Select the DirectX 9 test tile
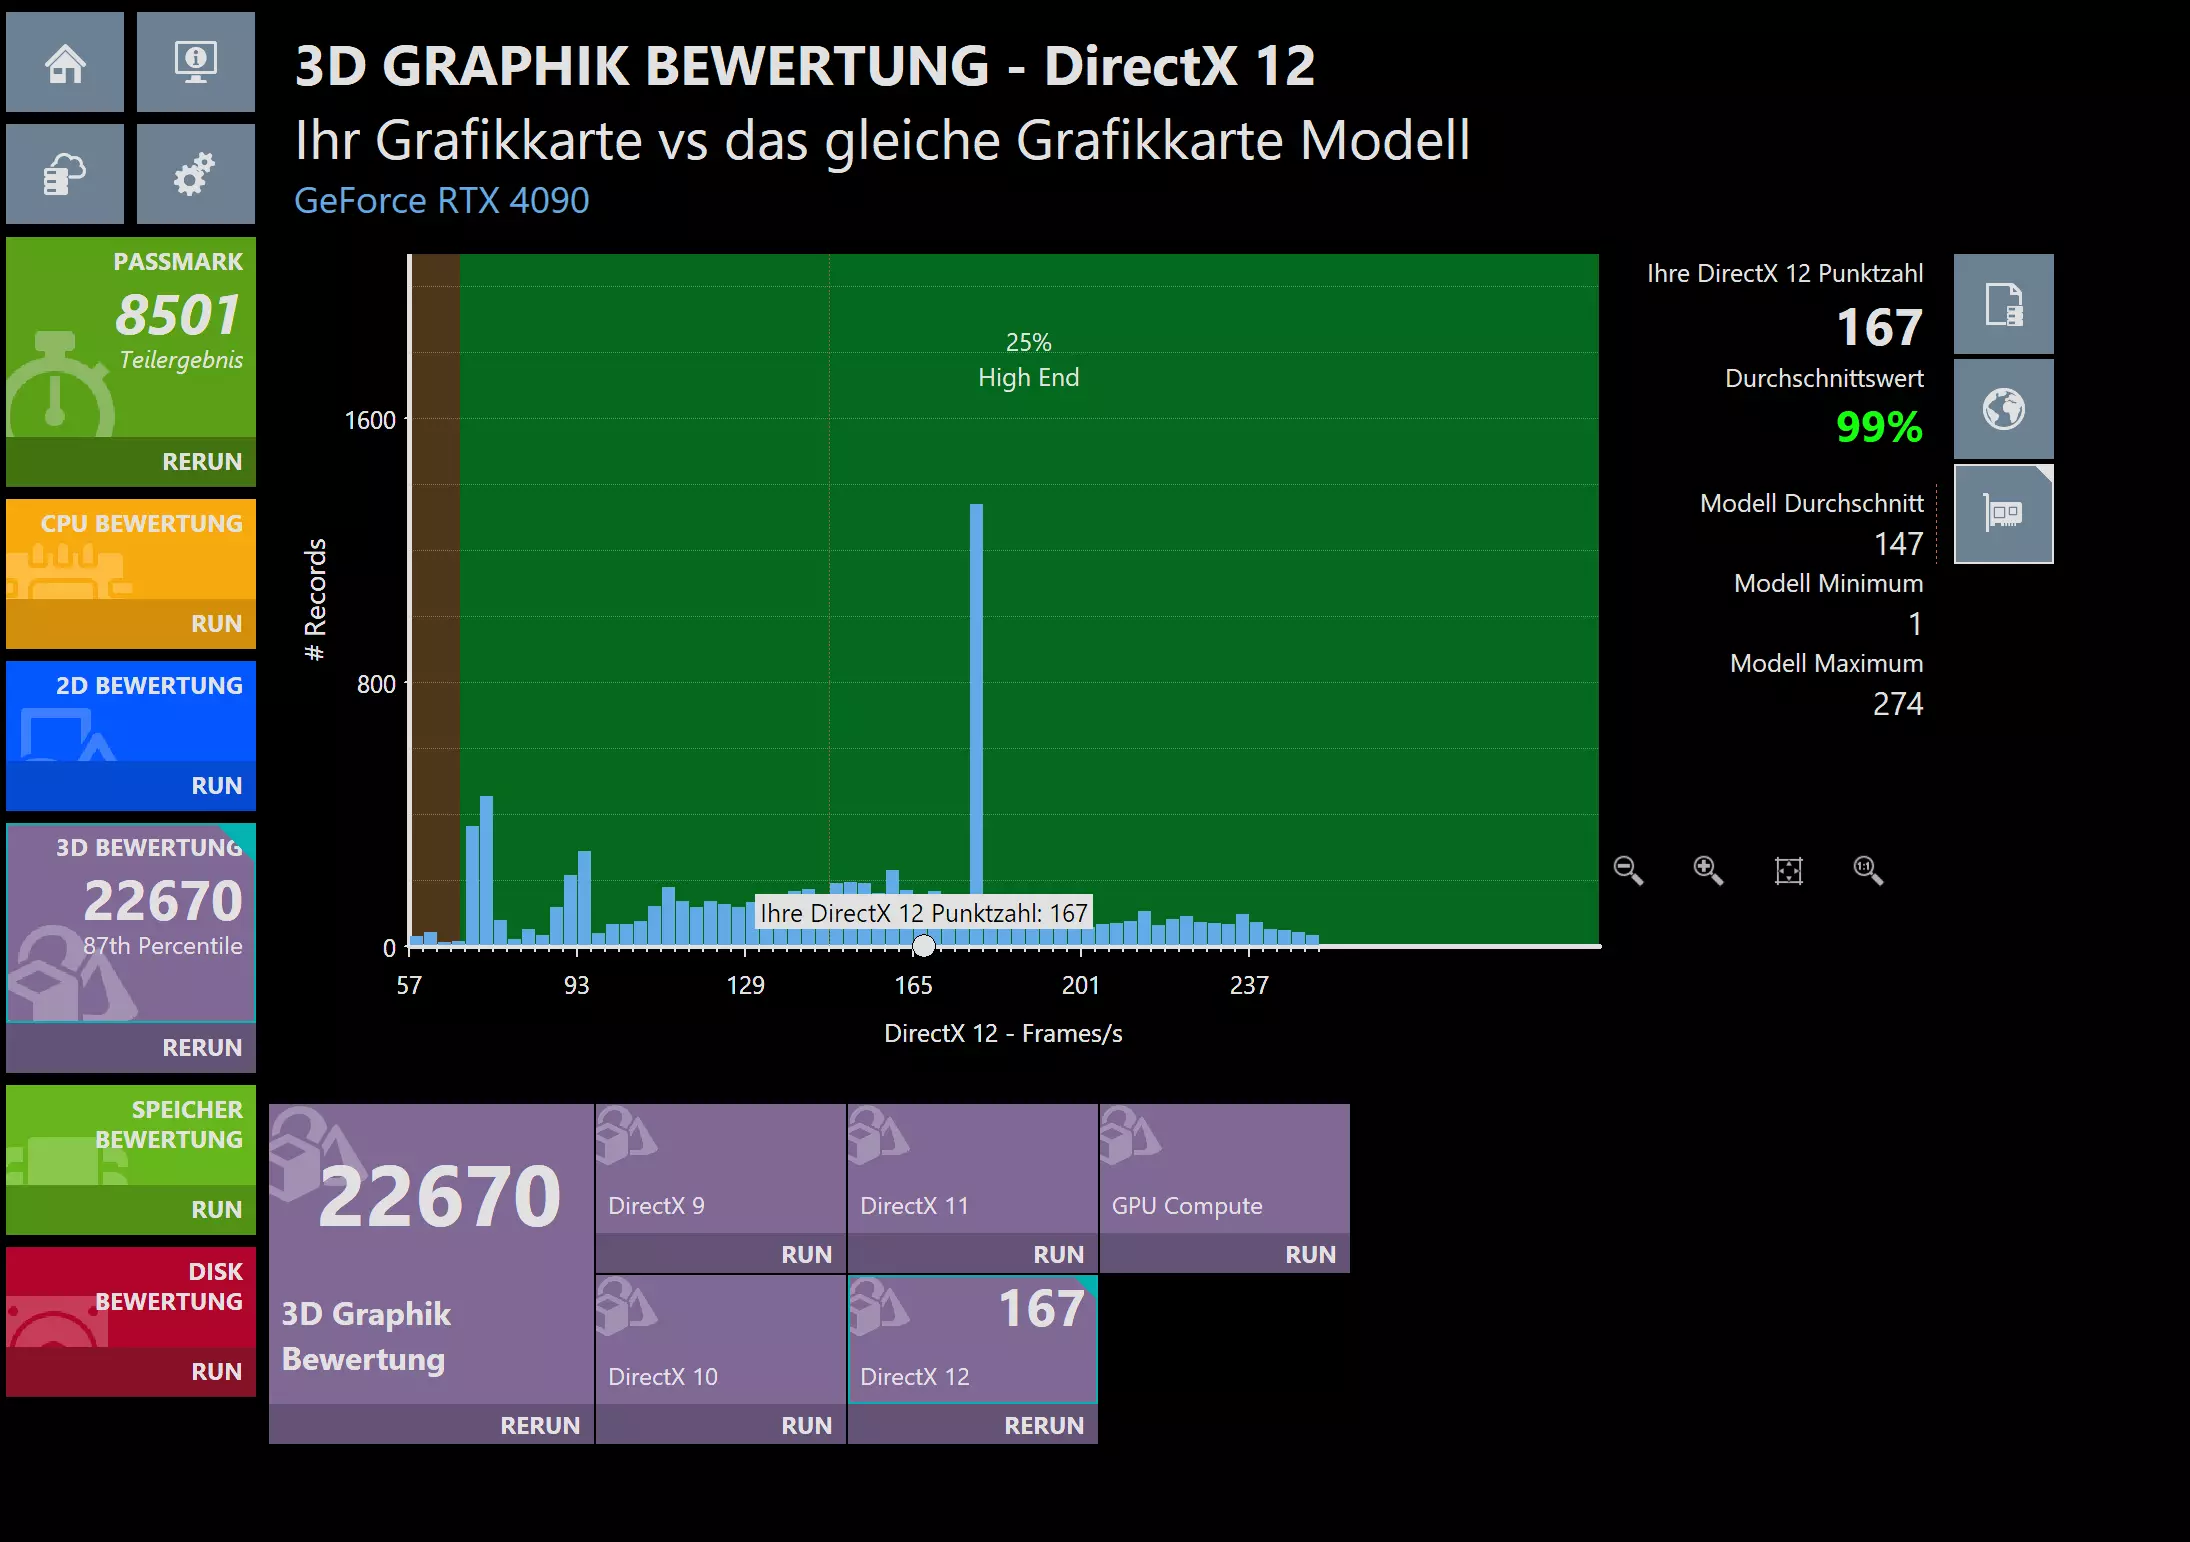The height and width of the screenshot is (1542, 2190). point(721,1169)
